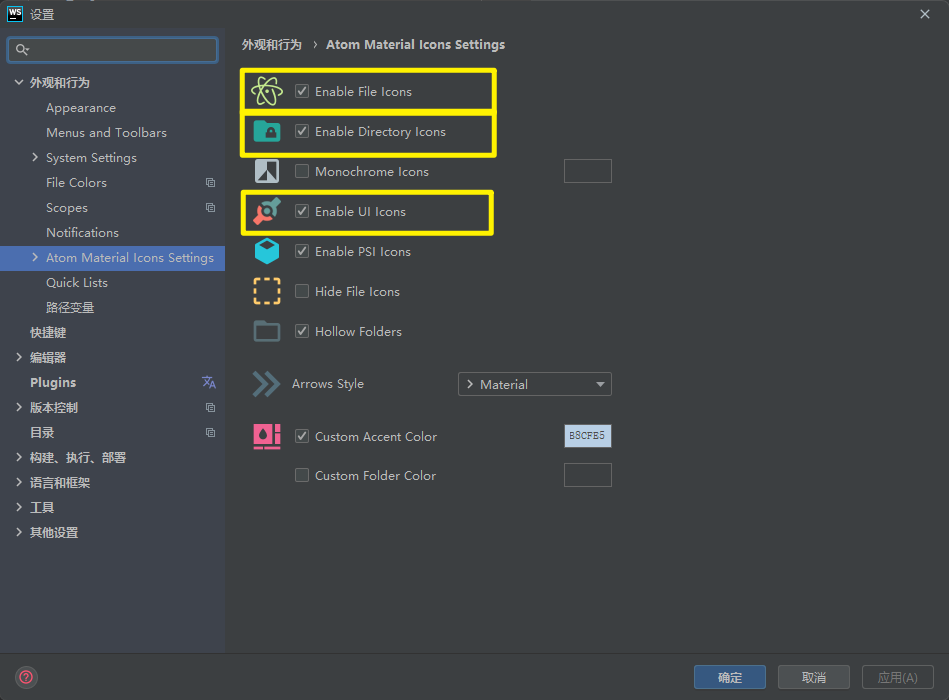Click the search magnifier icon
This screenshot has width=949, height=700.
(x=22, y=50)
